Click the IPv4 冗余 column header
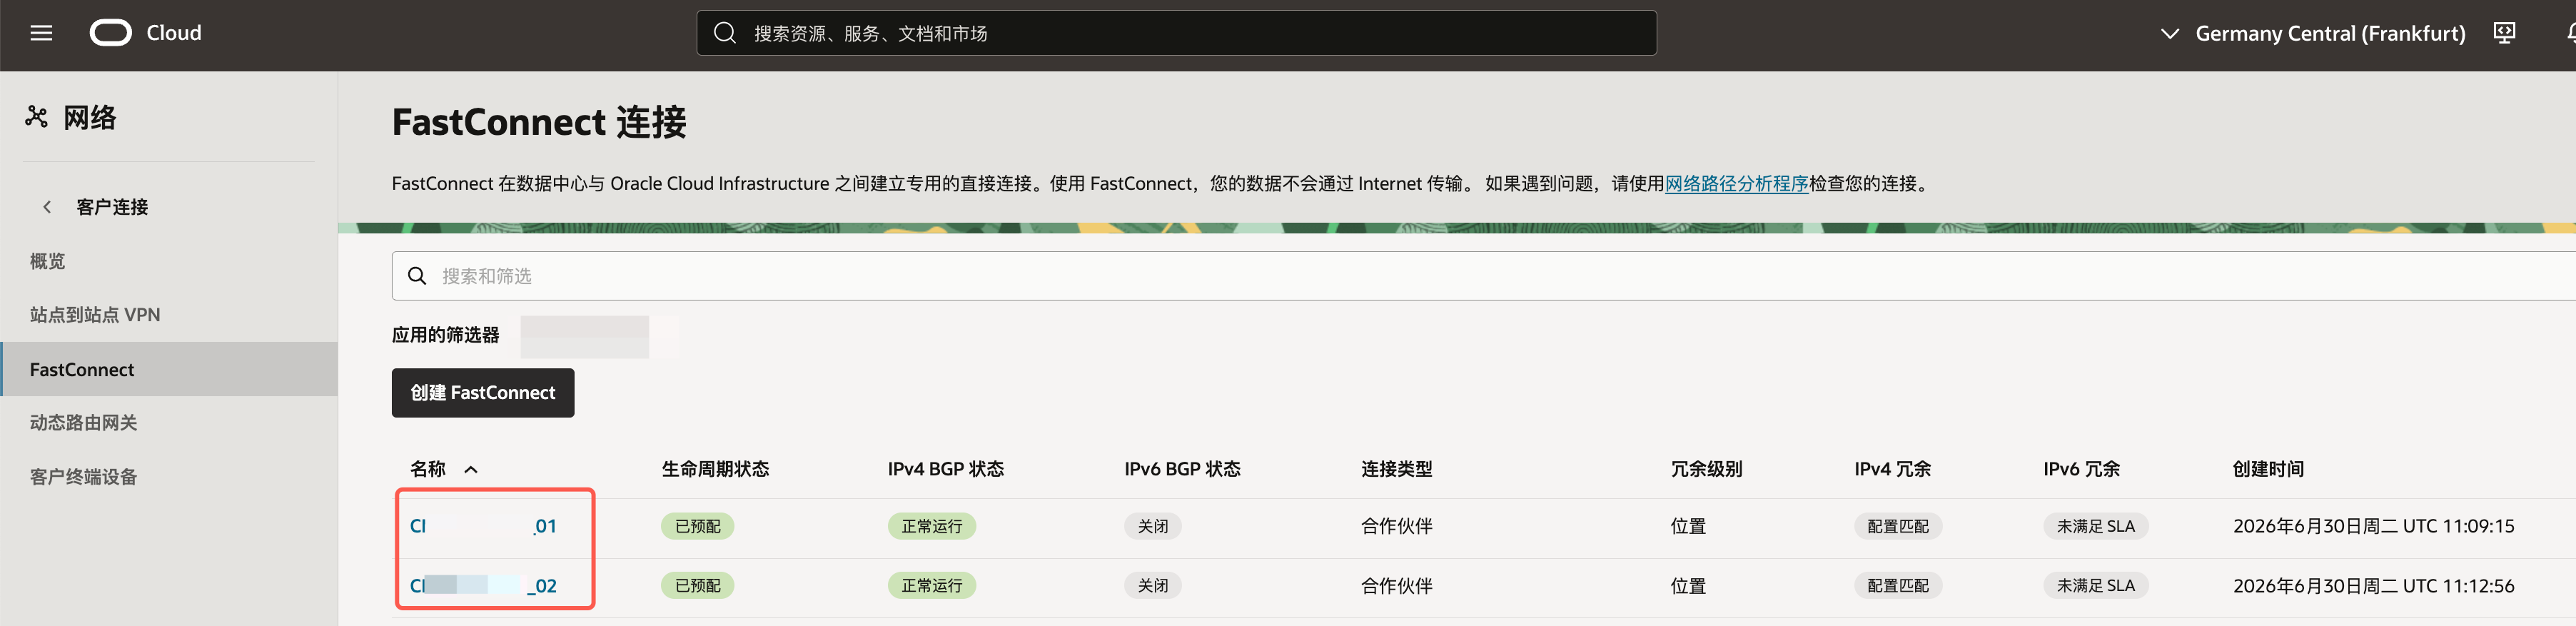This screenshot has height=626, width=2576. [1892, 469]
